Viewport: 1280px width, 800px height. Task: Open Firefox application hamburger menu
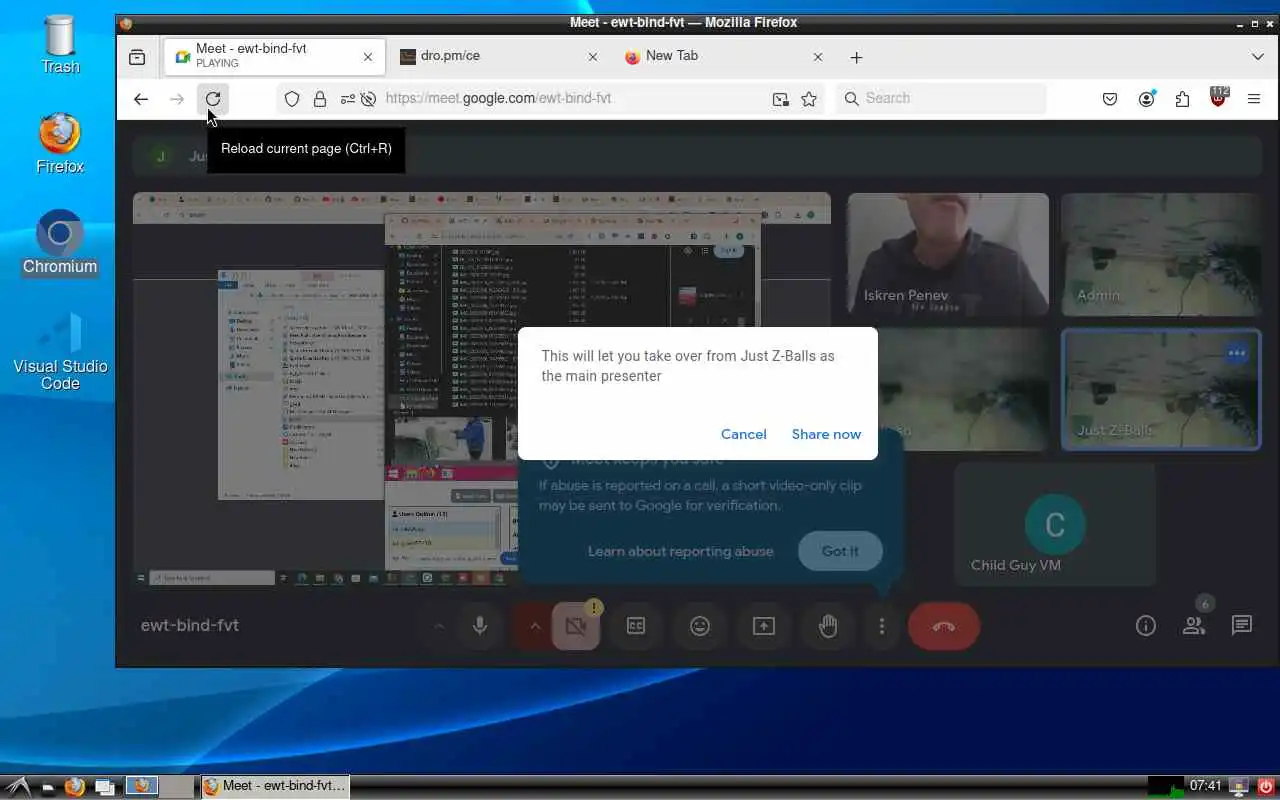coord(1254,98)
